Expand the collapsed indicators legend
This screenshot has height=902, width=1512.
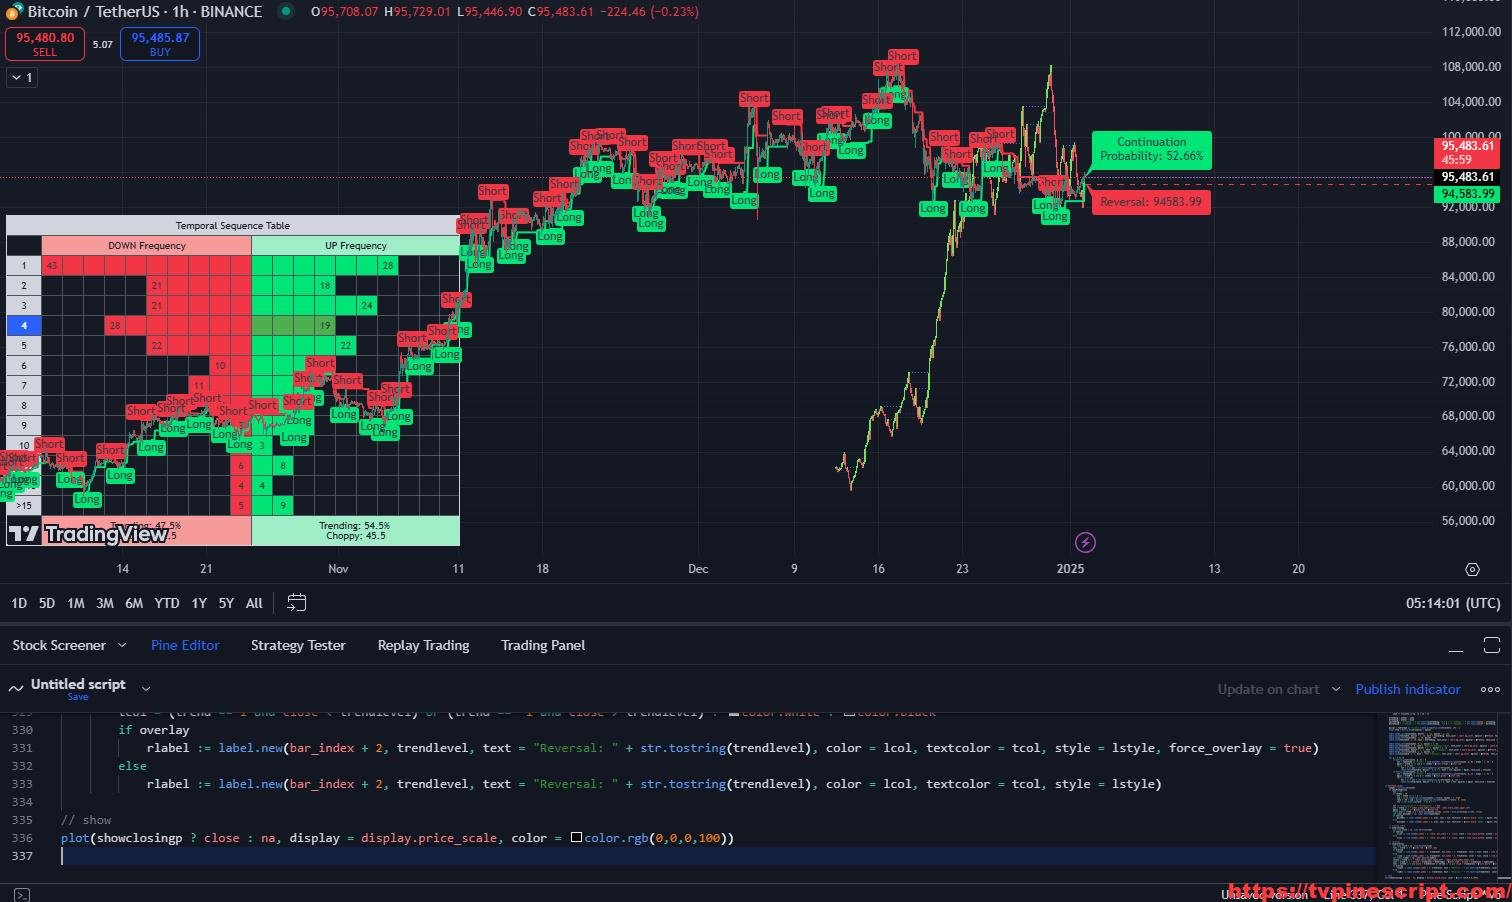pyautogui.click(x=22, y=77)
